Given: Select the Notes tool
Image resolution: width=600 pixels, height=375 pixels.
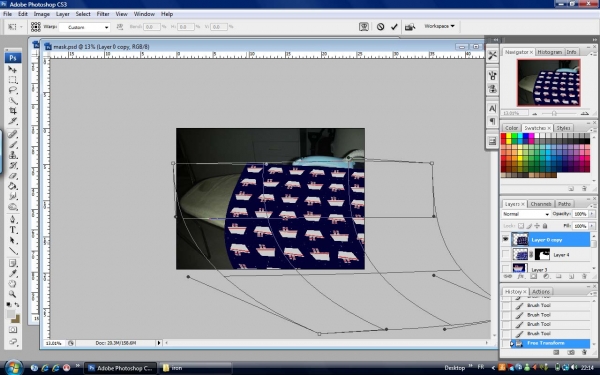Looking at the screenshot, I should point(12,263).
